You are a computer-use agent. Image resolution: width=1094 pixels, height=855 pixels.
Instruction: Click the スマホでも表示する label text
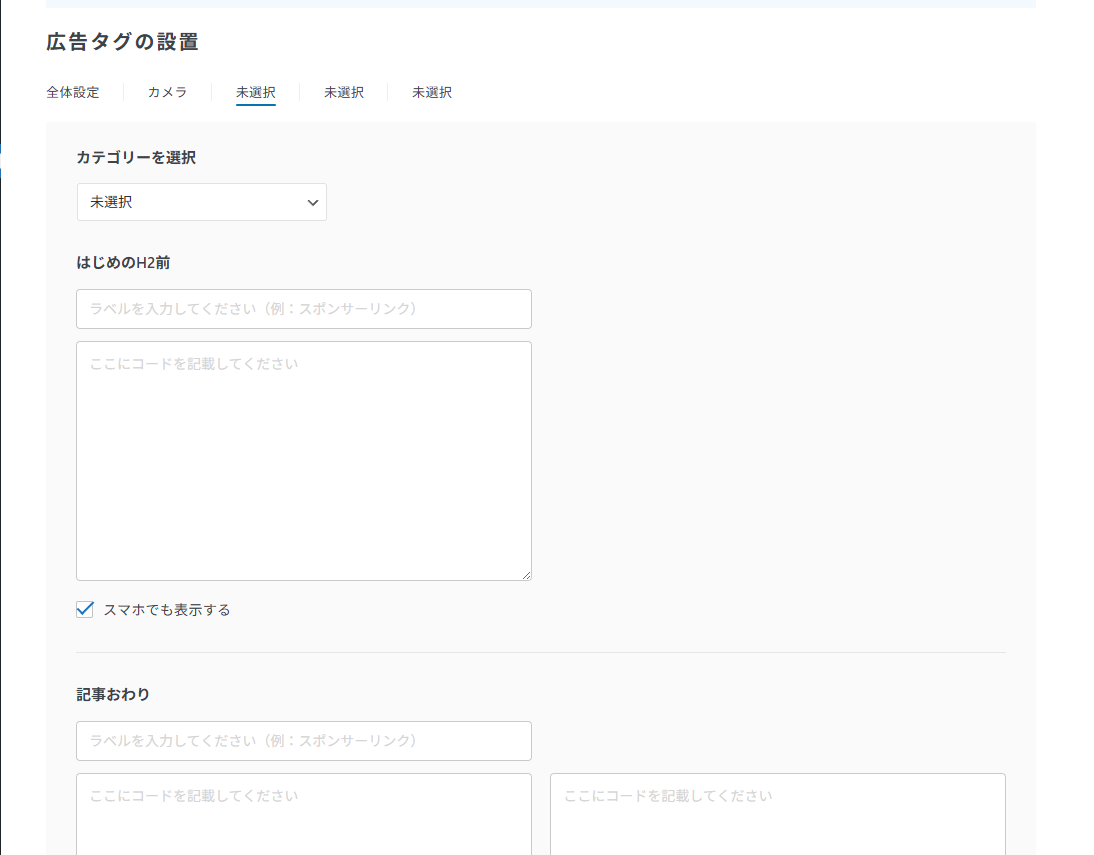pyautogui.click(x=167, y=610)
